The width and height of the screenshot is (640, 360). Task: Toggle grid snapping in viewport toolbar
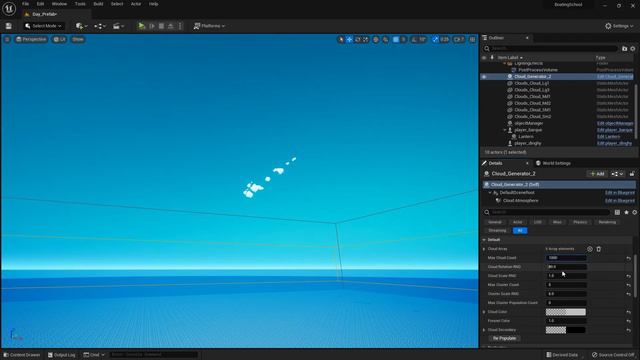point(396,40)
